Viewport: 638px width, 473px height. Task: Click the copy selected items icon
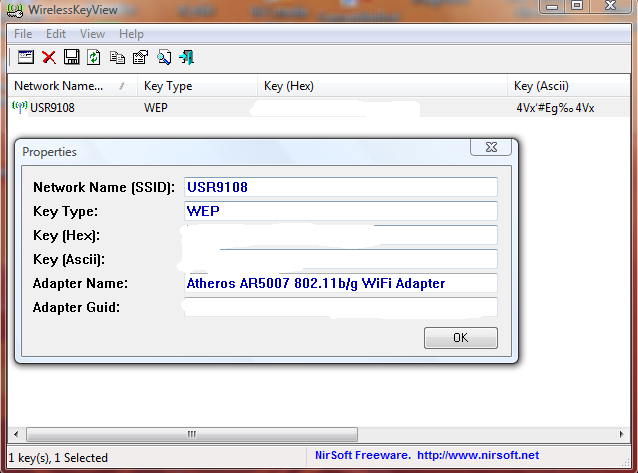117,57
